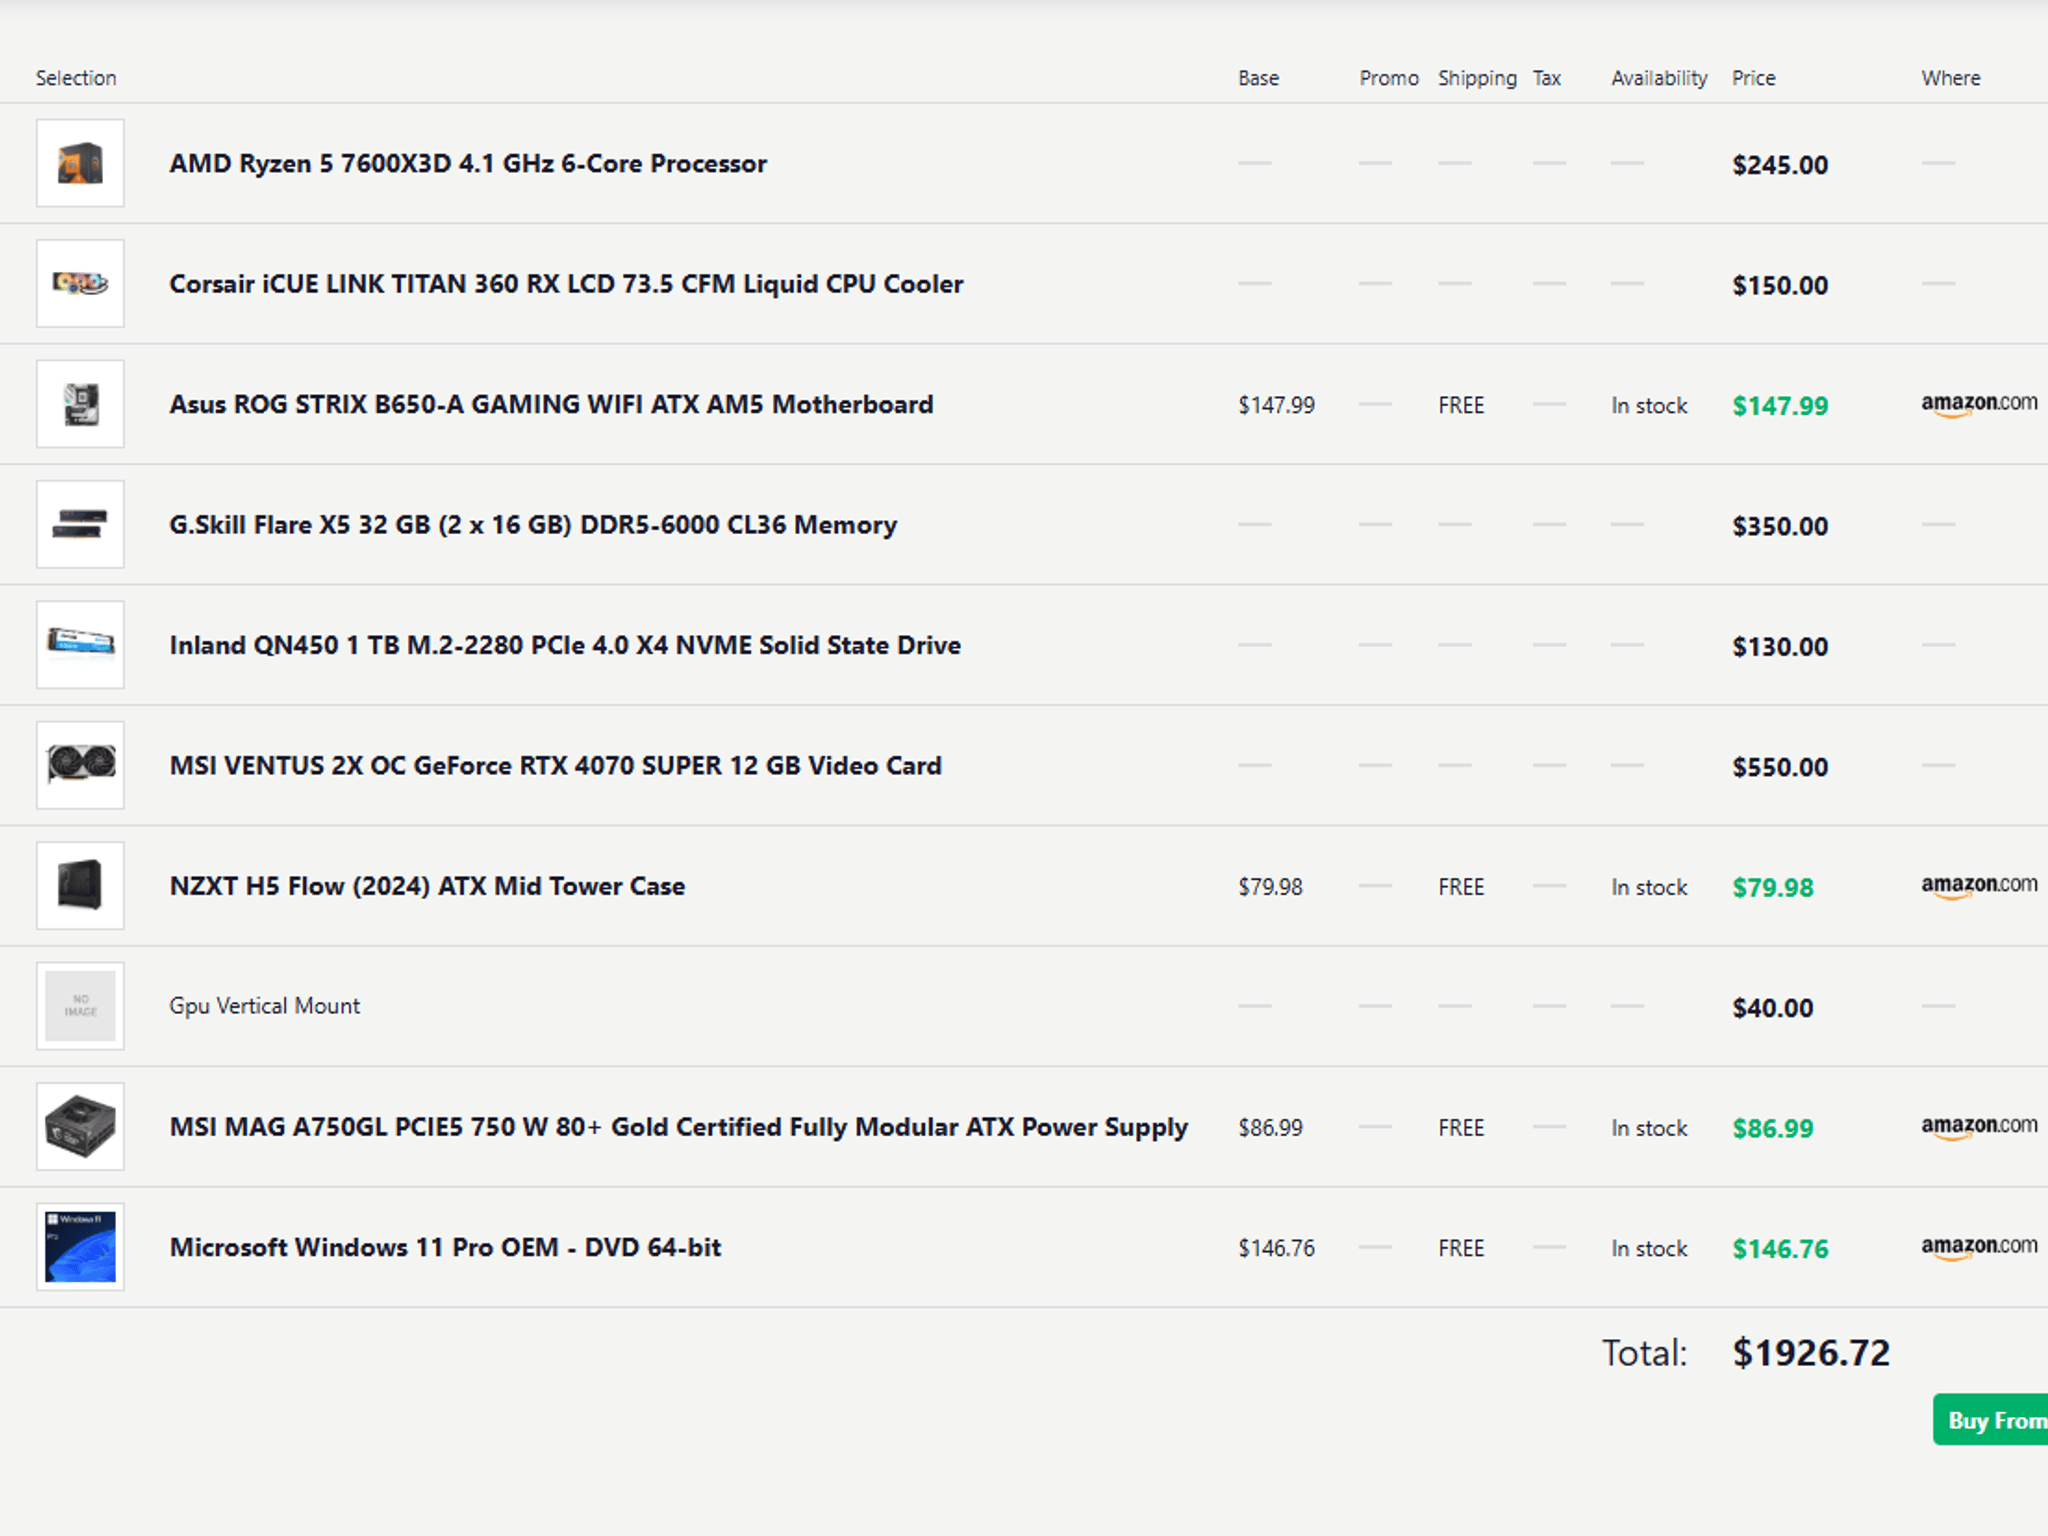Screen dimensions: 2048x1536
Task: Click the MSI MAG A750GL power supply thumbnail
Action: 80,1126
